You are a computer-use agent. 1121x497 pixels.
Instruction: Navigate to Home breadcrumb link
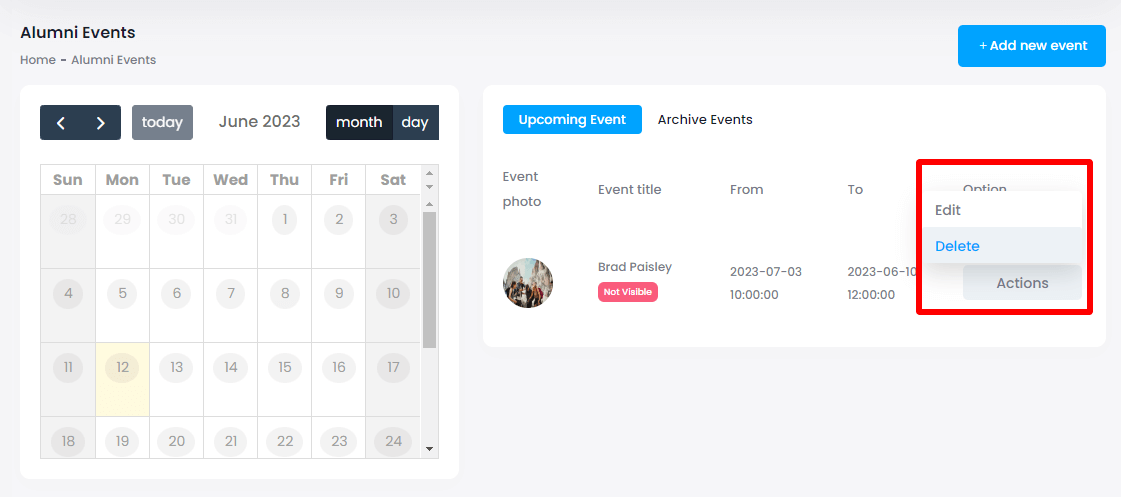coord(38,60)
